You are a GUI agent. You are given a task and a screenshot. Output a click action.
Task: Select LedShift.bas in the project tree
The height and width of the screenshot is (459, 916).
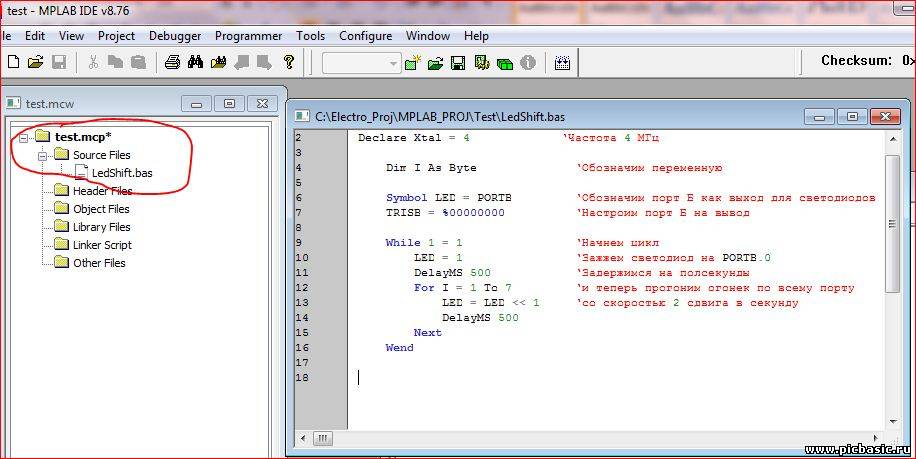pos(122,173)
